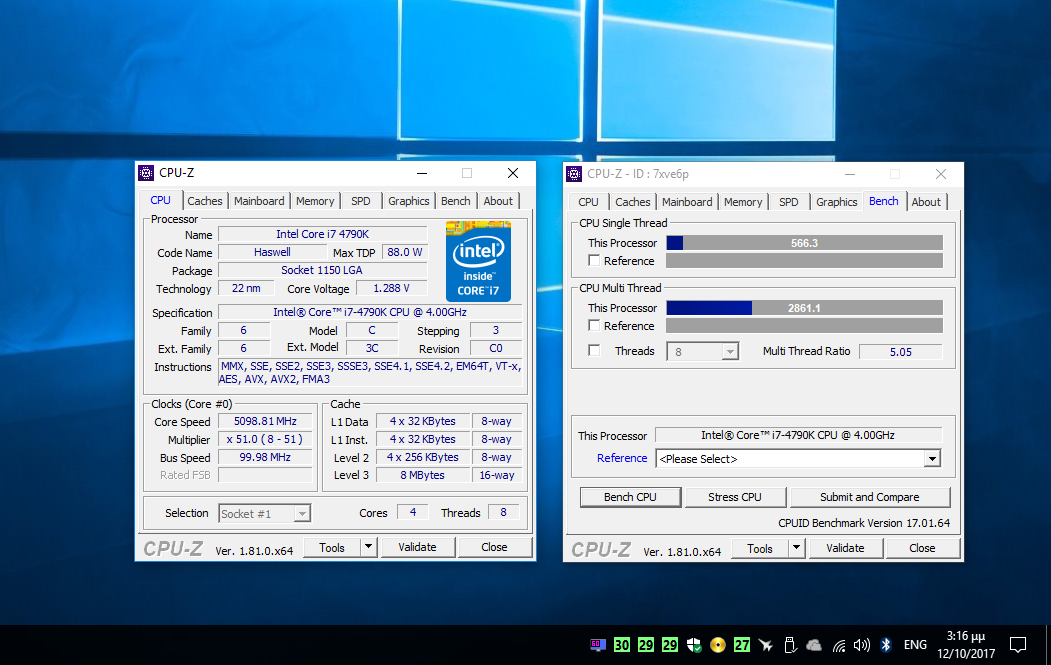This screenshot has height=665, width=1051.
Task: Click the Core Voltage value 1.288 V
Action: point(391,288)
